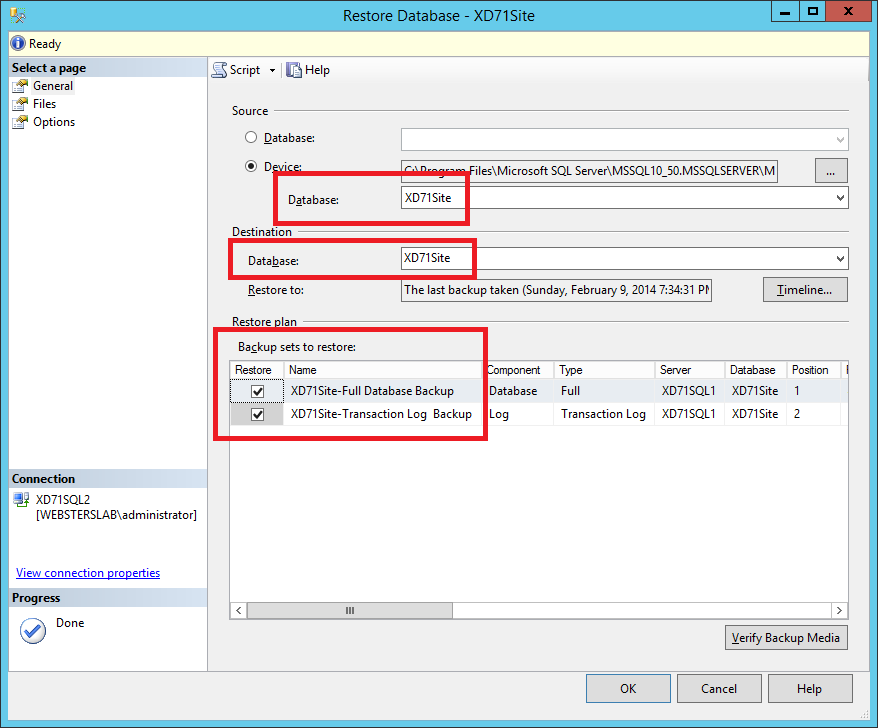
Task: Click the browse device ellipsis button
Action: (x=831, y=171)
